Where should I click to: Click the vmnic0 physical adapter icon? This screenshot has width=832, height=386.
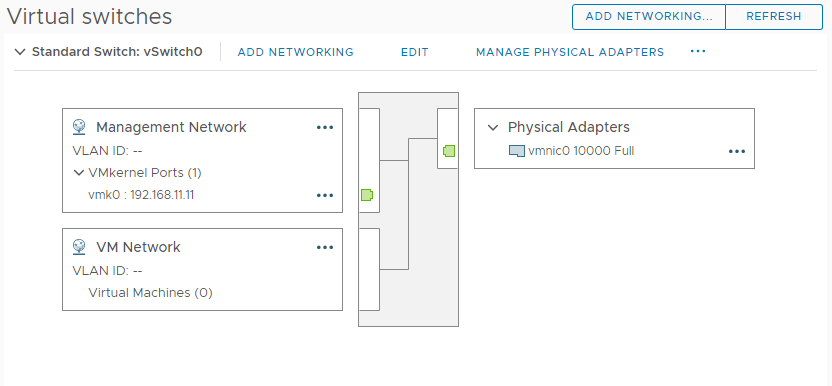517,151
